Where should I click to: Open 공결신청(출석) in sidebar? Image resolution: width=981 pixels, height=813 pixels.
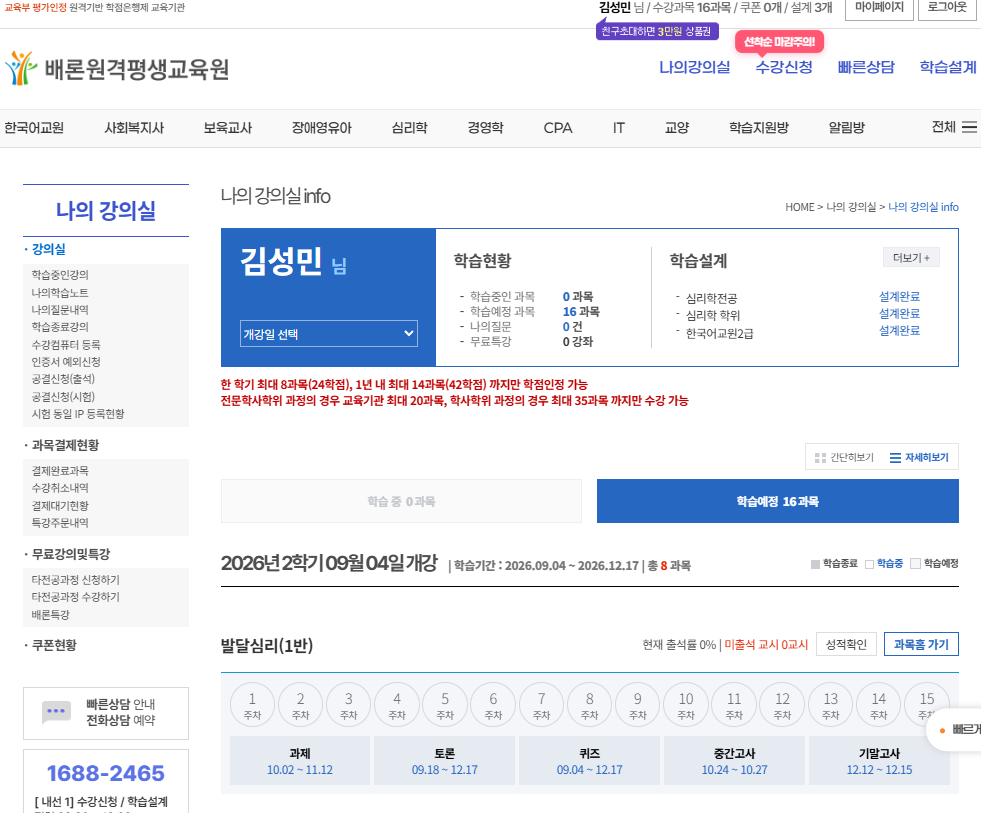click(63, 379)
